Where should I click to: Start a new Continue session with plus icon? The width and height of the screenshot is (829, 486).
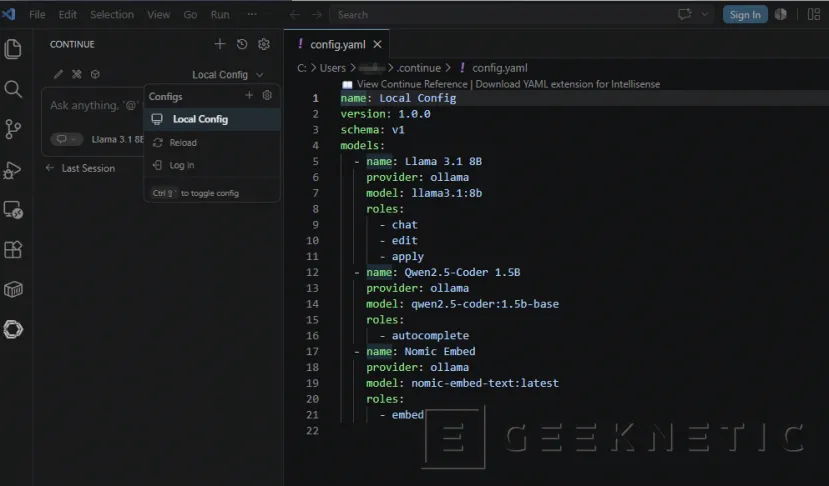click(219, 44)
